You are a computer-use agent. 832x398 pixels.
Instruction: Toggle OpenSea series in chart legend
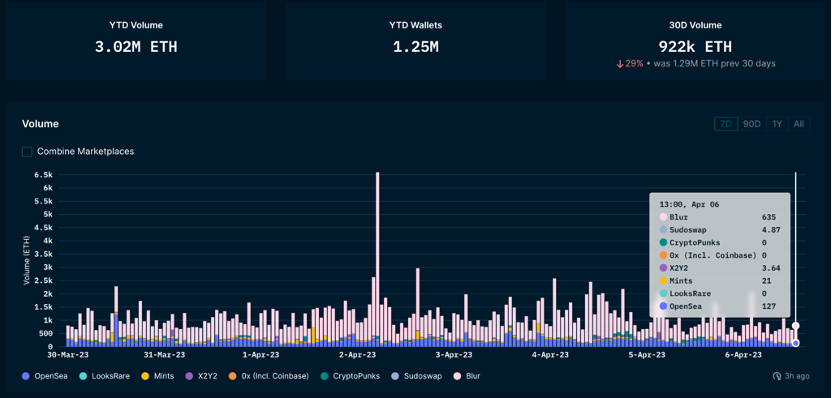45,376
